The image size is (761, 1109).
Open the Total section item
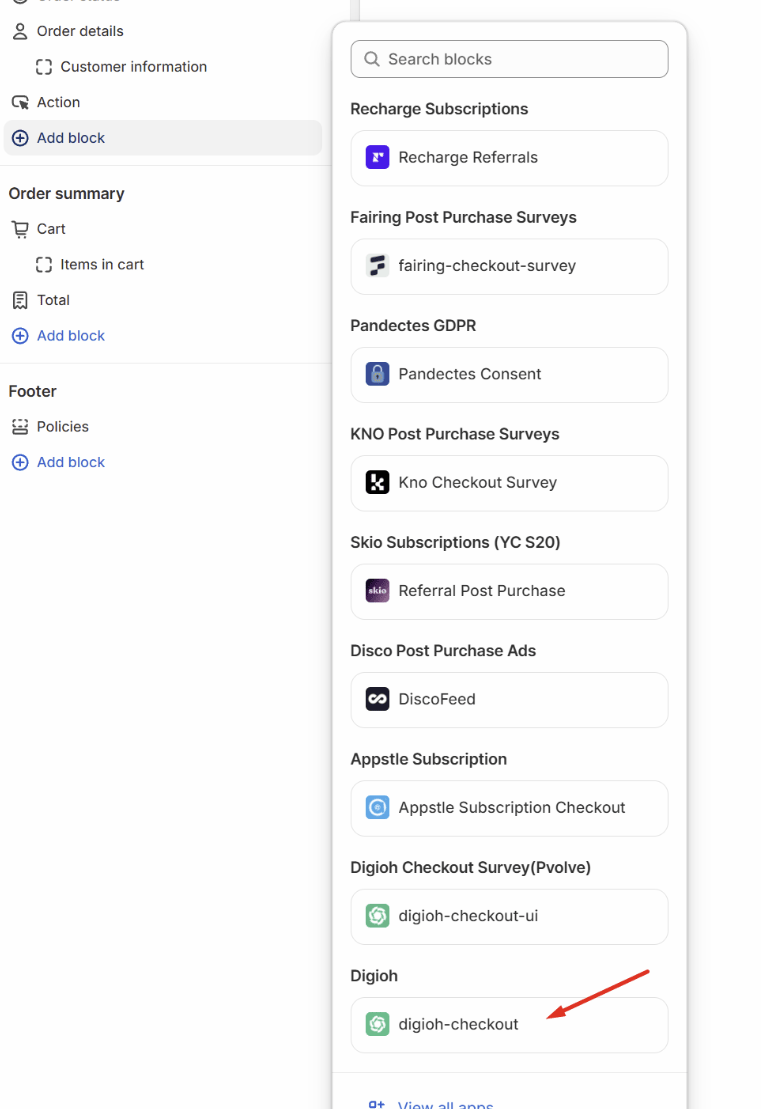click(53, 300)
